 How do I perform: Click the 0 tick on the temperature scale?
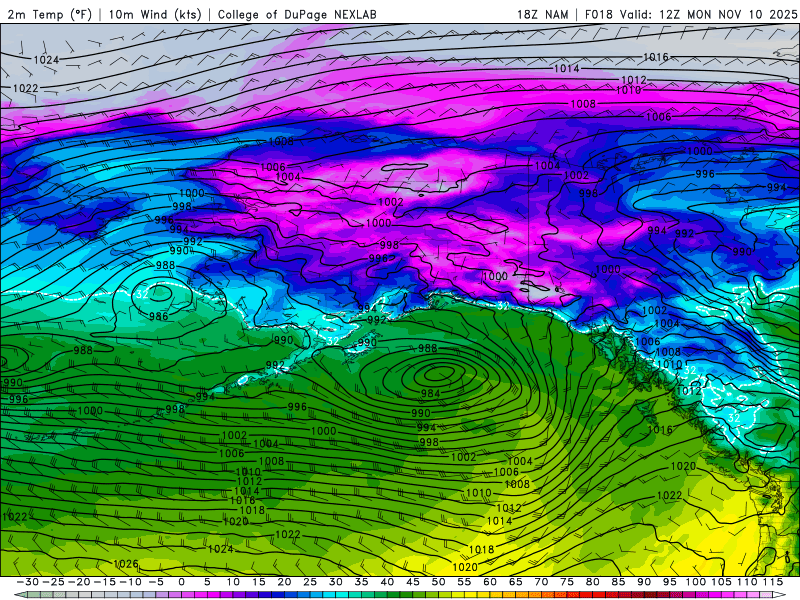click(x=182, y=582)
